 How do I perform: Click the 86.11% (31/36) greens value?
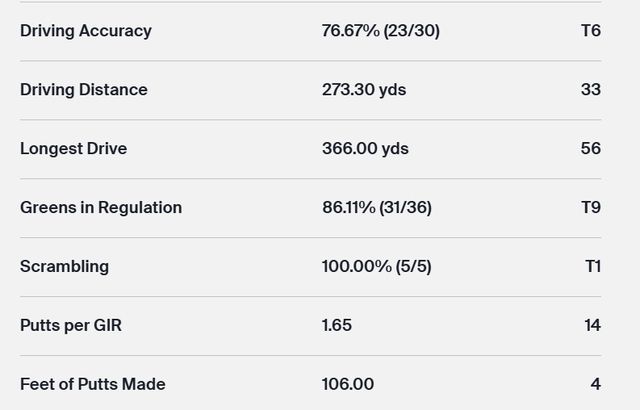coord(378,208)
